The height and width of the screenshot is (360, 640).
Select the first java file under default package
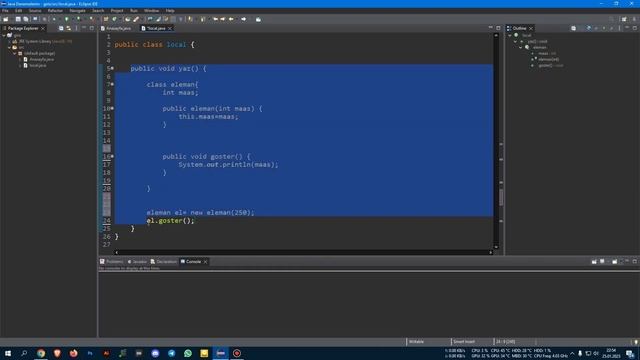tap(39, 60)
